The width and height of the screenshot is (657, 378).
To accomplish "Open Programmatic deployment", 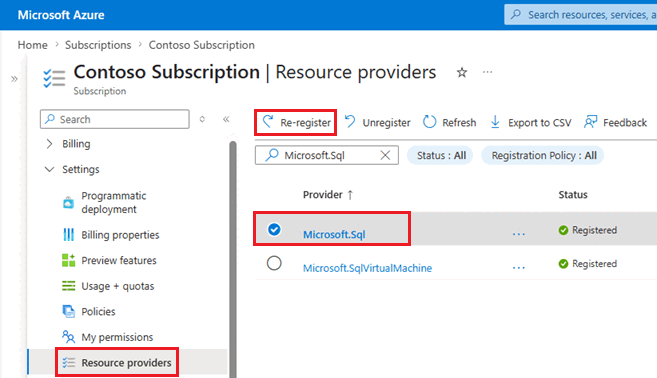I will 114,202.
